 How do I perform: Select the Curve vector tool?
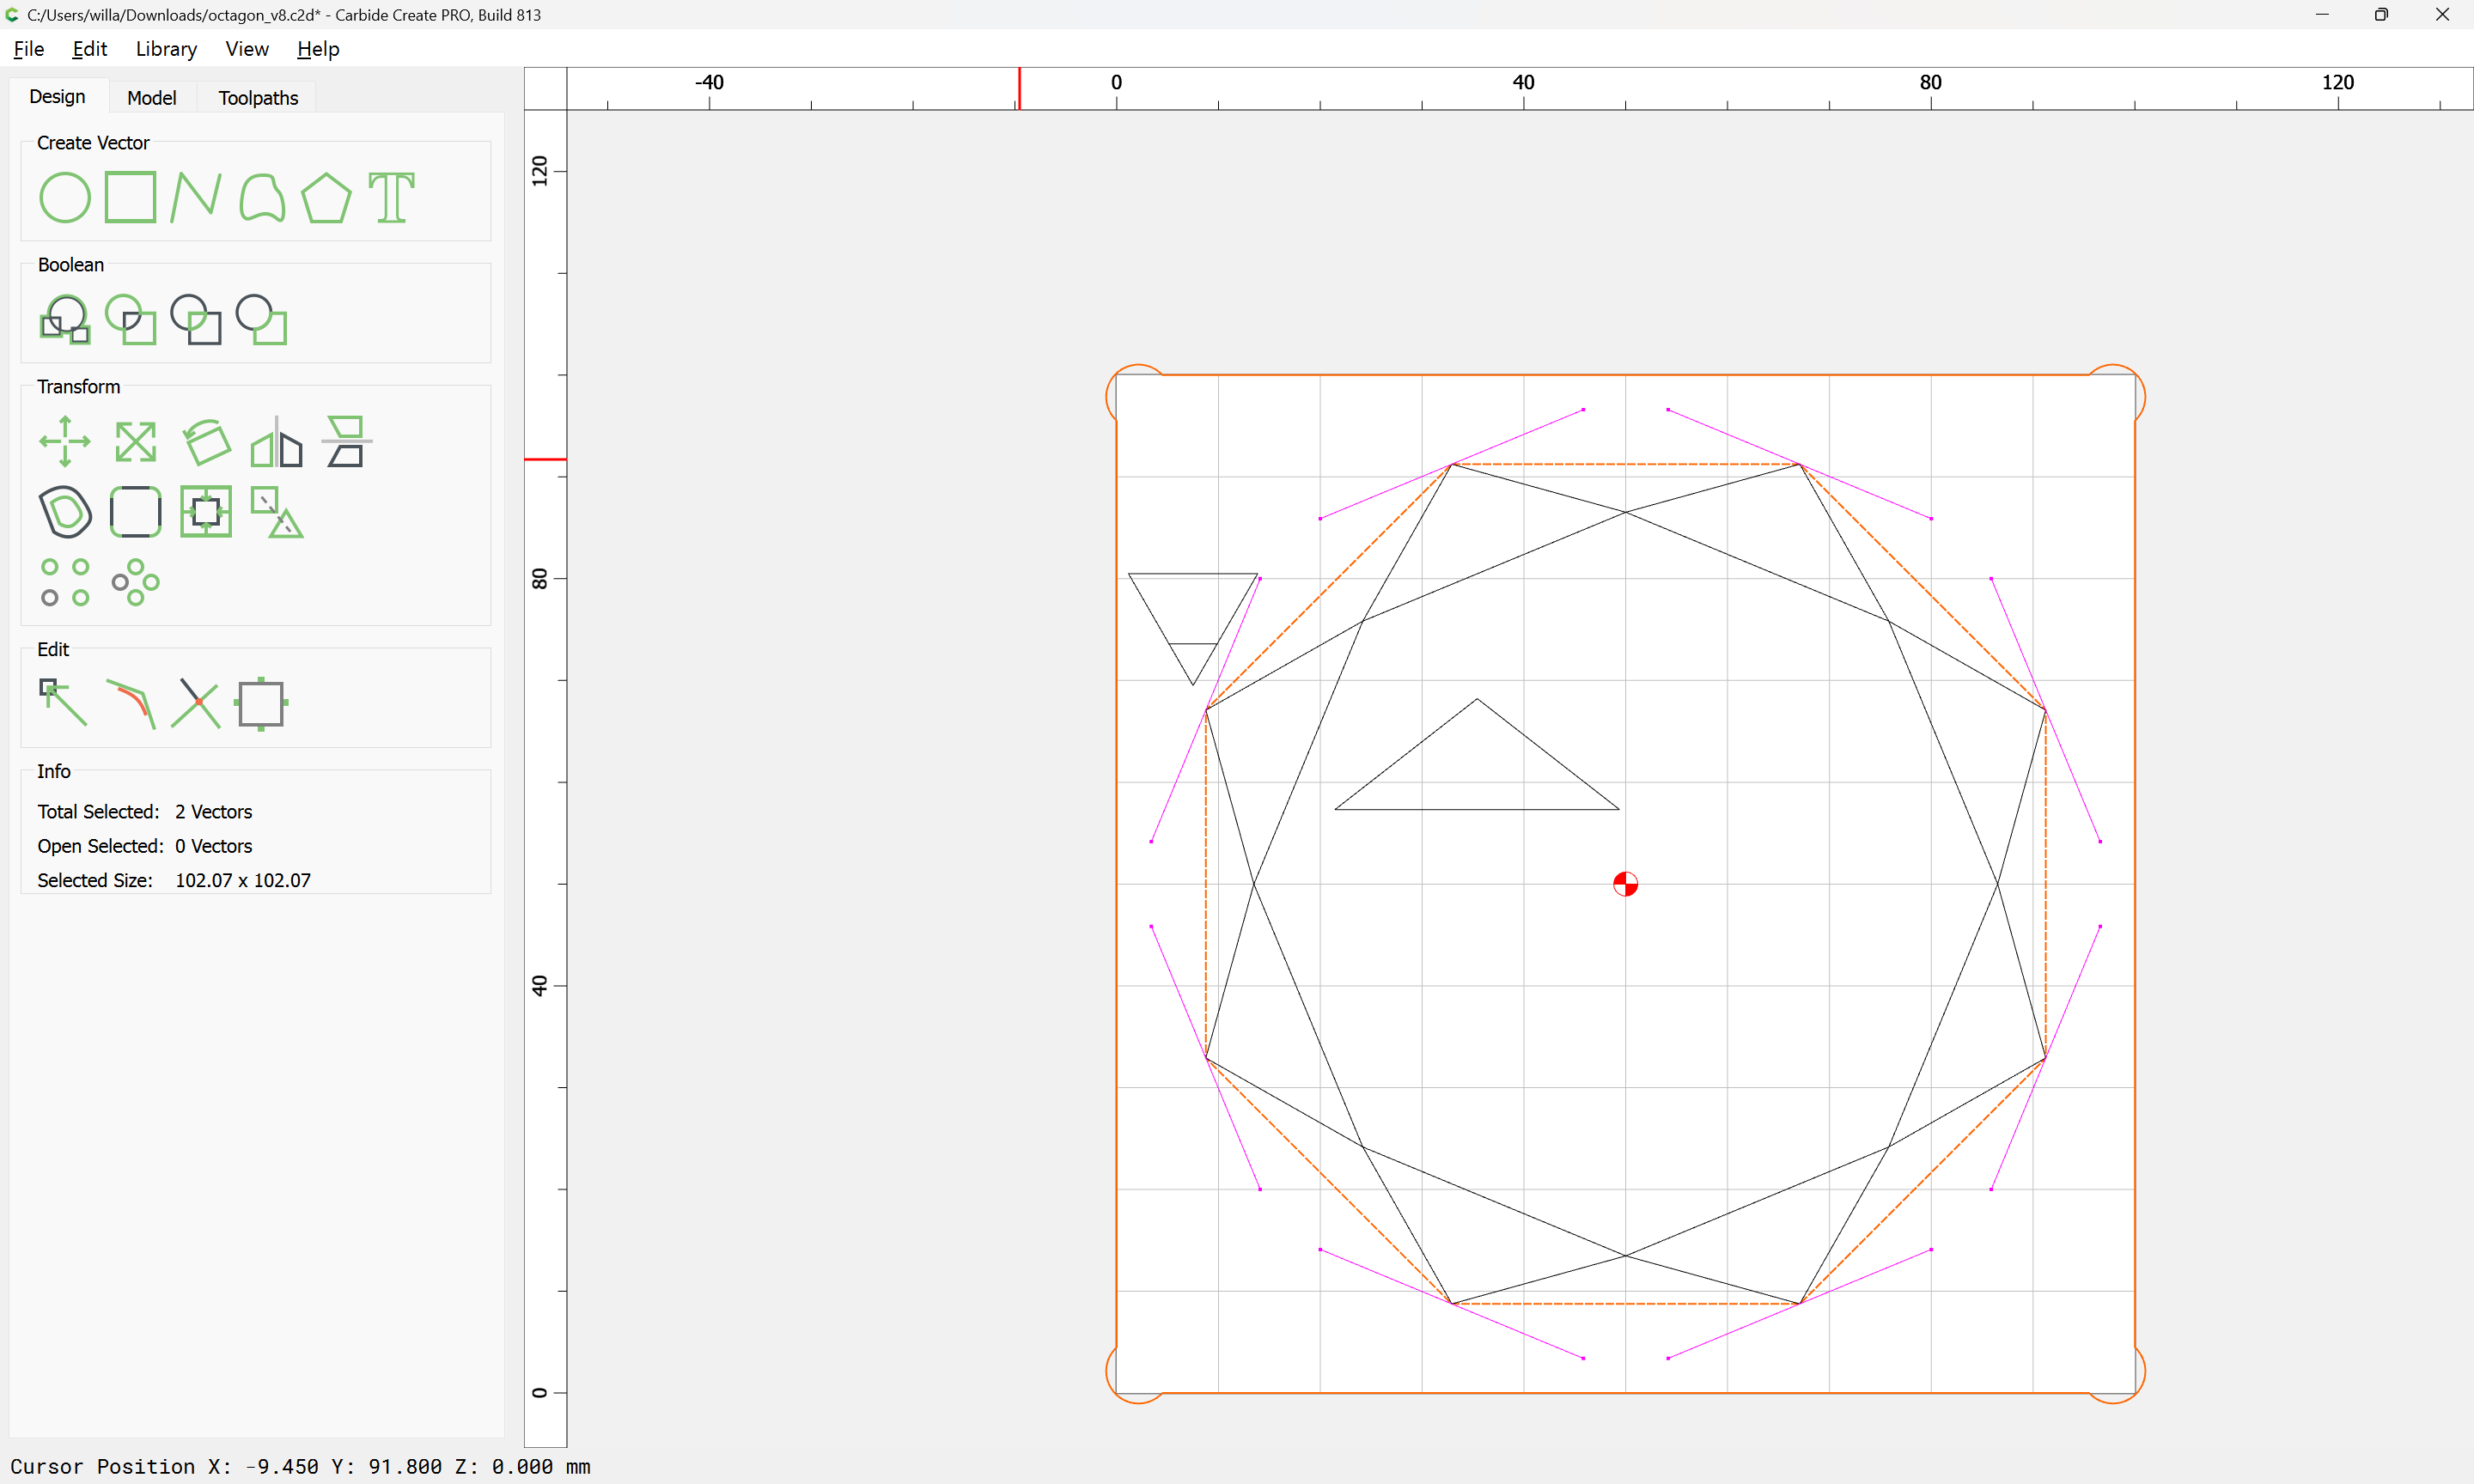(262, 197)
